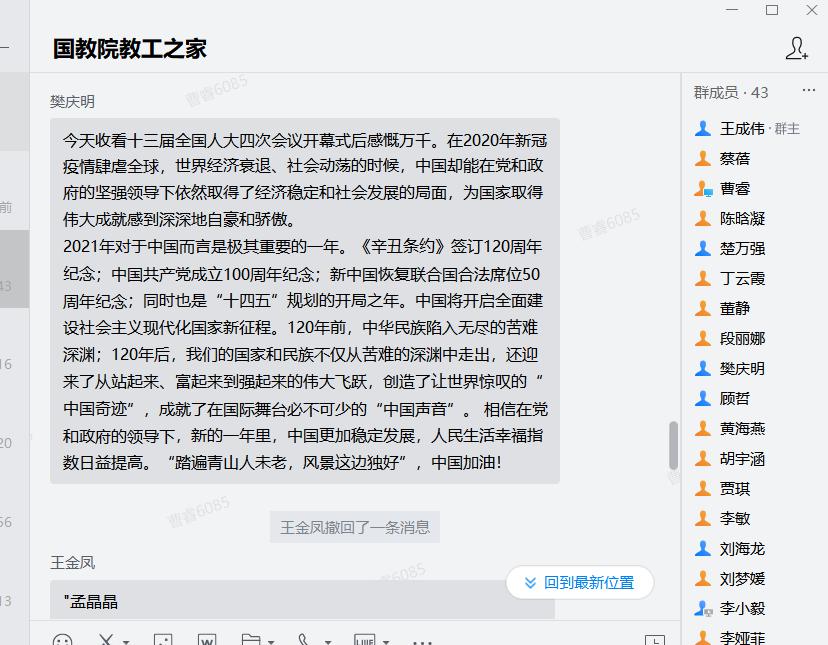The height and width of the screenshot is (645, 828).
Task: Select member 曹睿 from the list
Action: pos(734,188)
